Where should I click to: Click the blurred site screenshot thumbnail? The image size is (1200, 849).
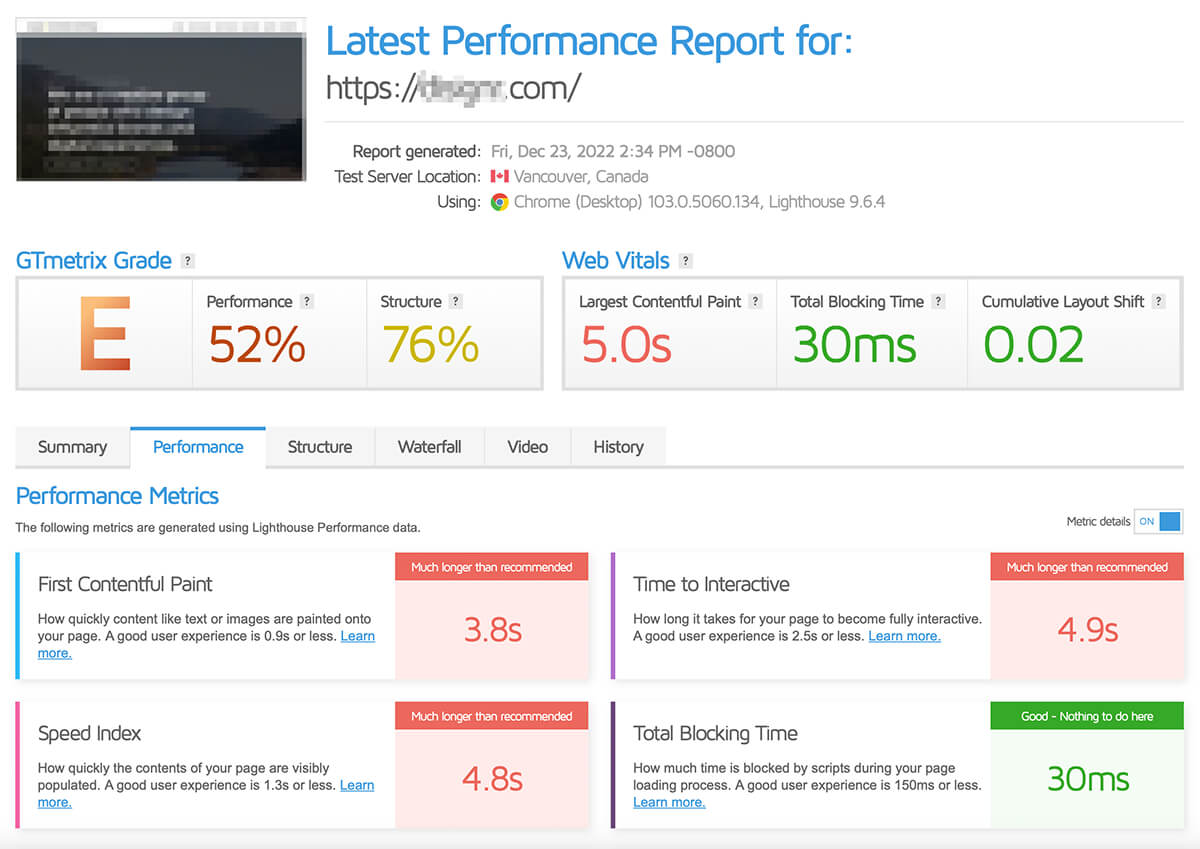pyautogui.click(x=161, y=100)
